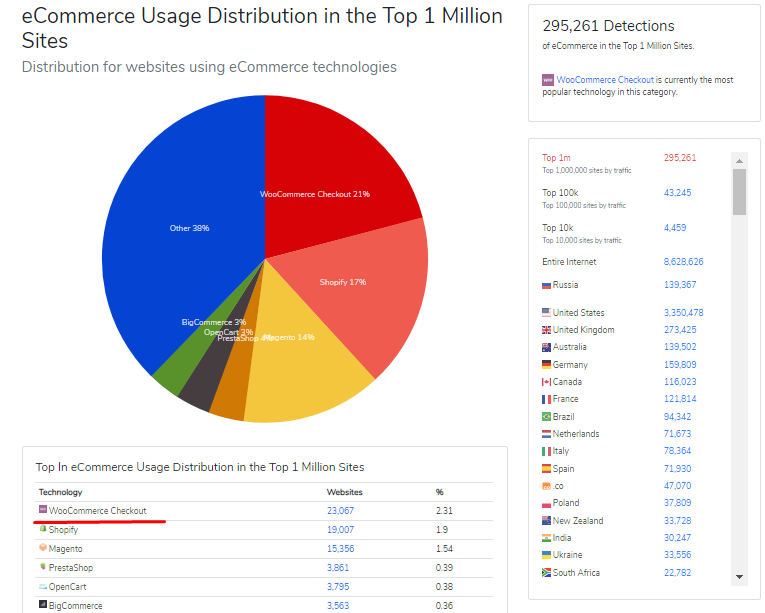Click the South Africa flag icon
The width and height of the screenshot is (765, 613).
tap(546, 572)
